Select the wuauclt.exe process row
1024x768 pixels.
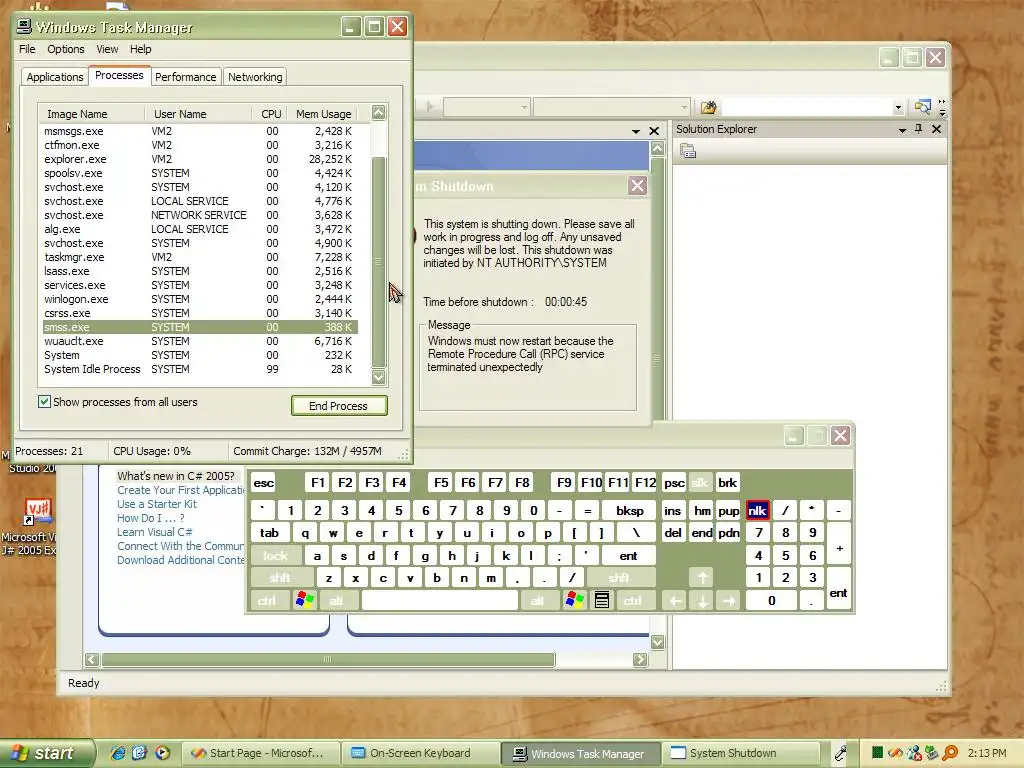tap(200, 341)
